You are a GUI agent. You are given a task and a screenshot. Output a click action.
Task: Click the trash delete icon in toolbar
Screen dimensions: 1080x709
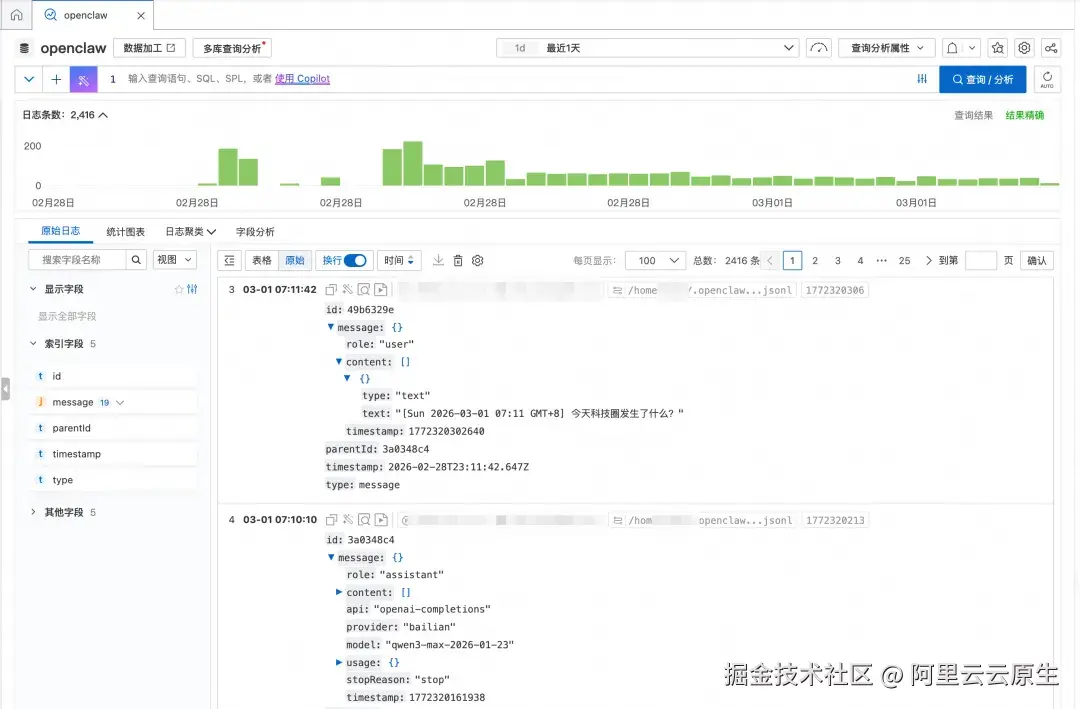458,260
